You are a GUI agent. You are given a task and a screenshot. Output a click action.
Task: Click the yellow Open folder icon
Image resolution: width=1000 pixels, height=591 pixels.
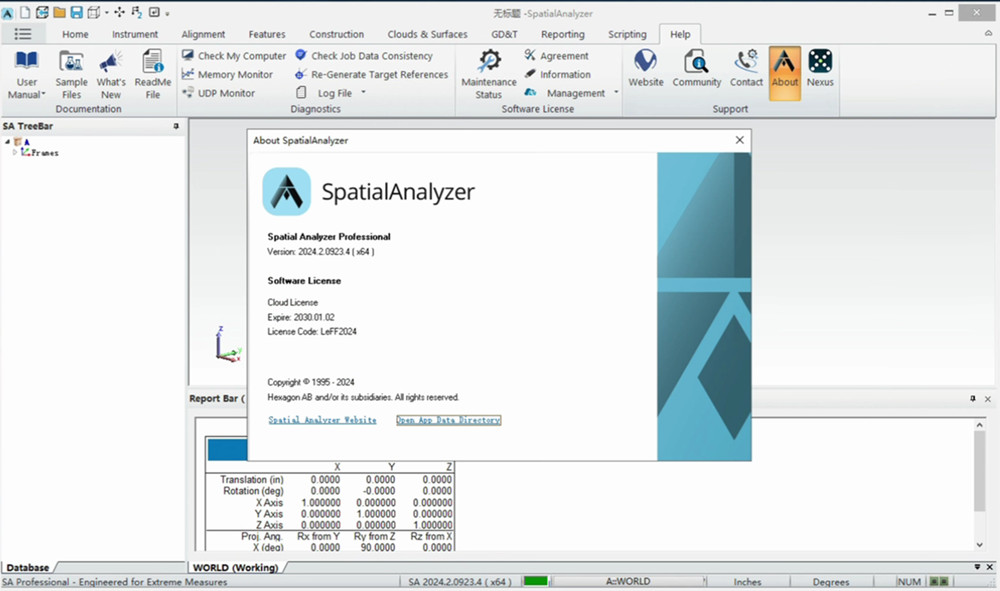(59, 12)
